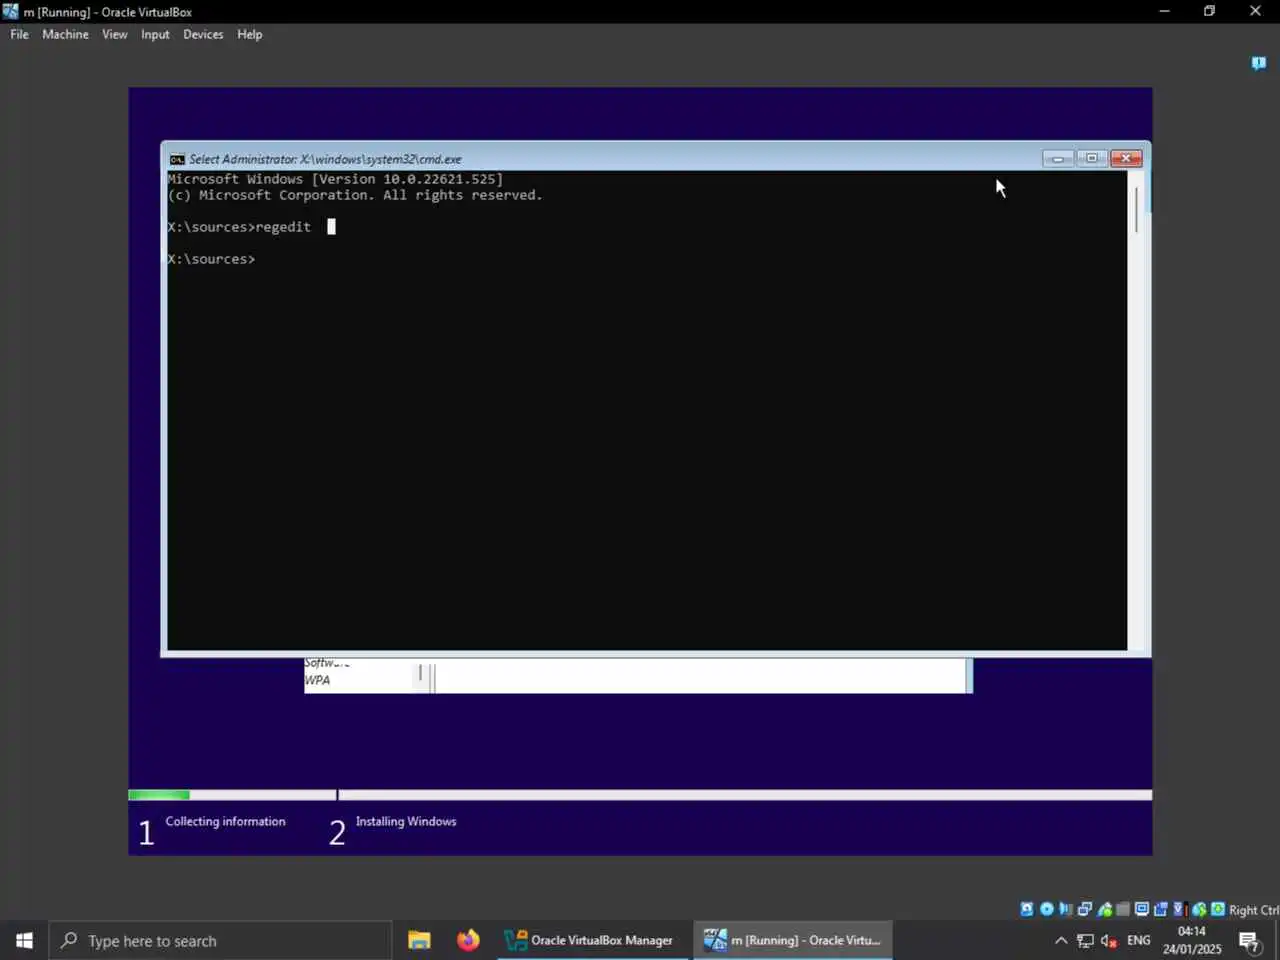Show hidden system tray icons
The height and width of the screenshot is (960, 1280).
tap(1061, 940)
